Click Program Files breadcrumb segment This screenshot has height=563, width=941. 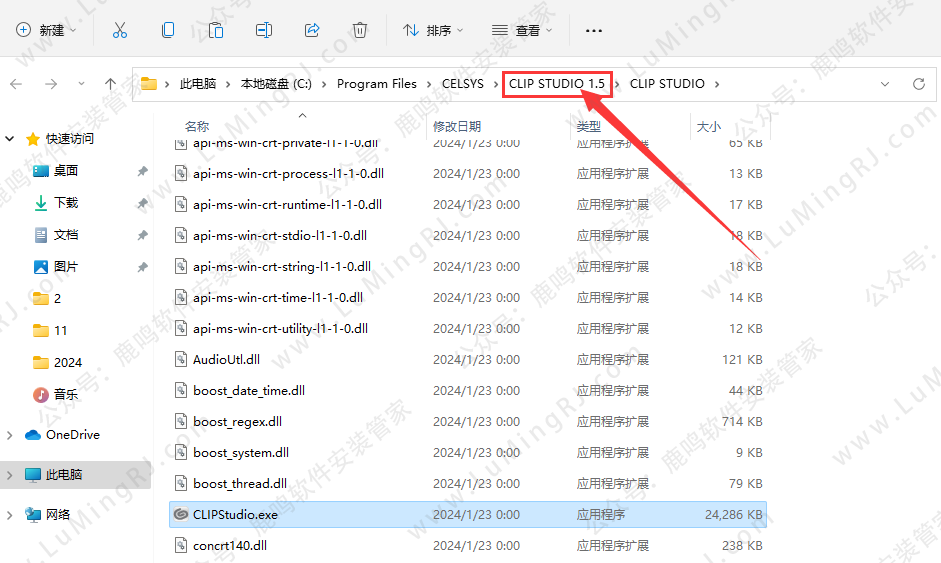376,84
